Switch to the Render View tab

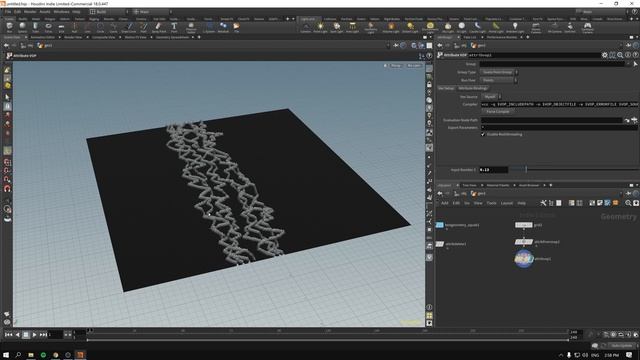pyautogui.click(x=73, y=37)
